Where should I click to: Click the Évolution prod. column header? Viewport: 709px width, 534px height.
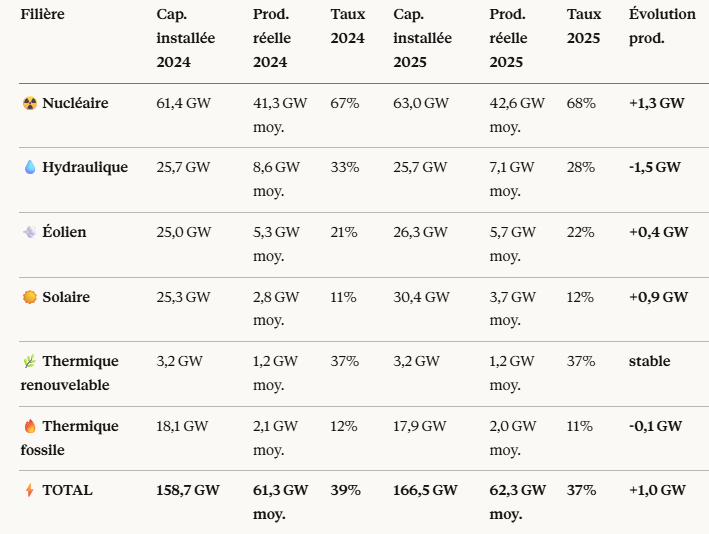tap(661, 26)
